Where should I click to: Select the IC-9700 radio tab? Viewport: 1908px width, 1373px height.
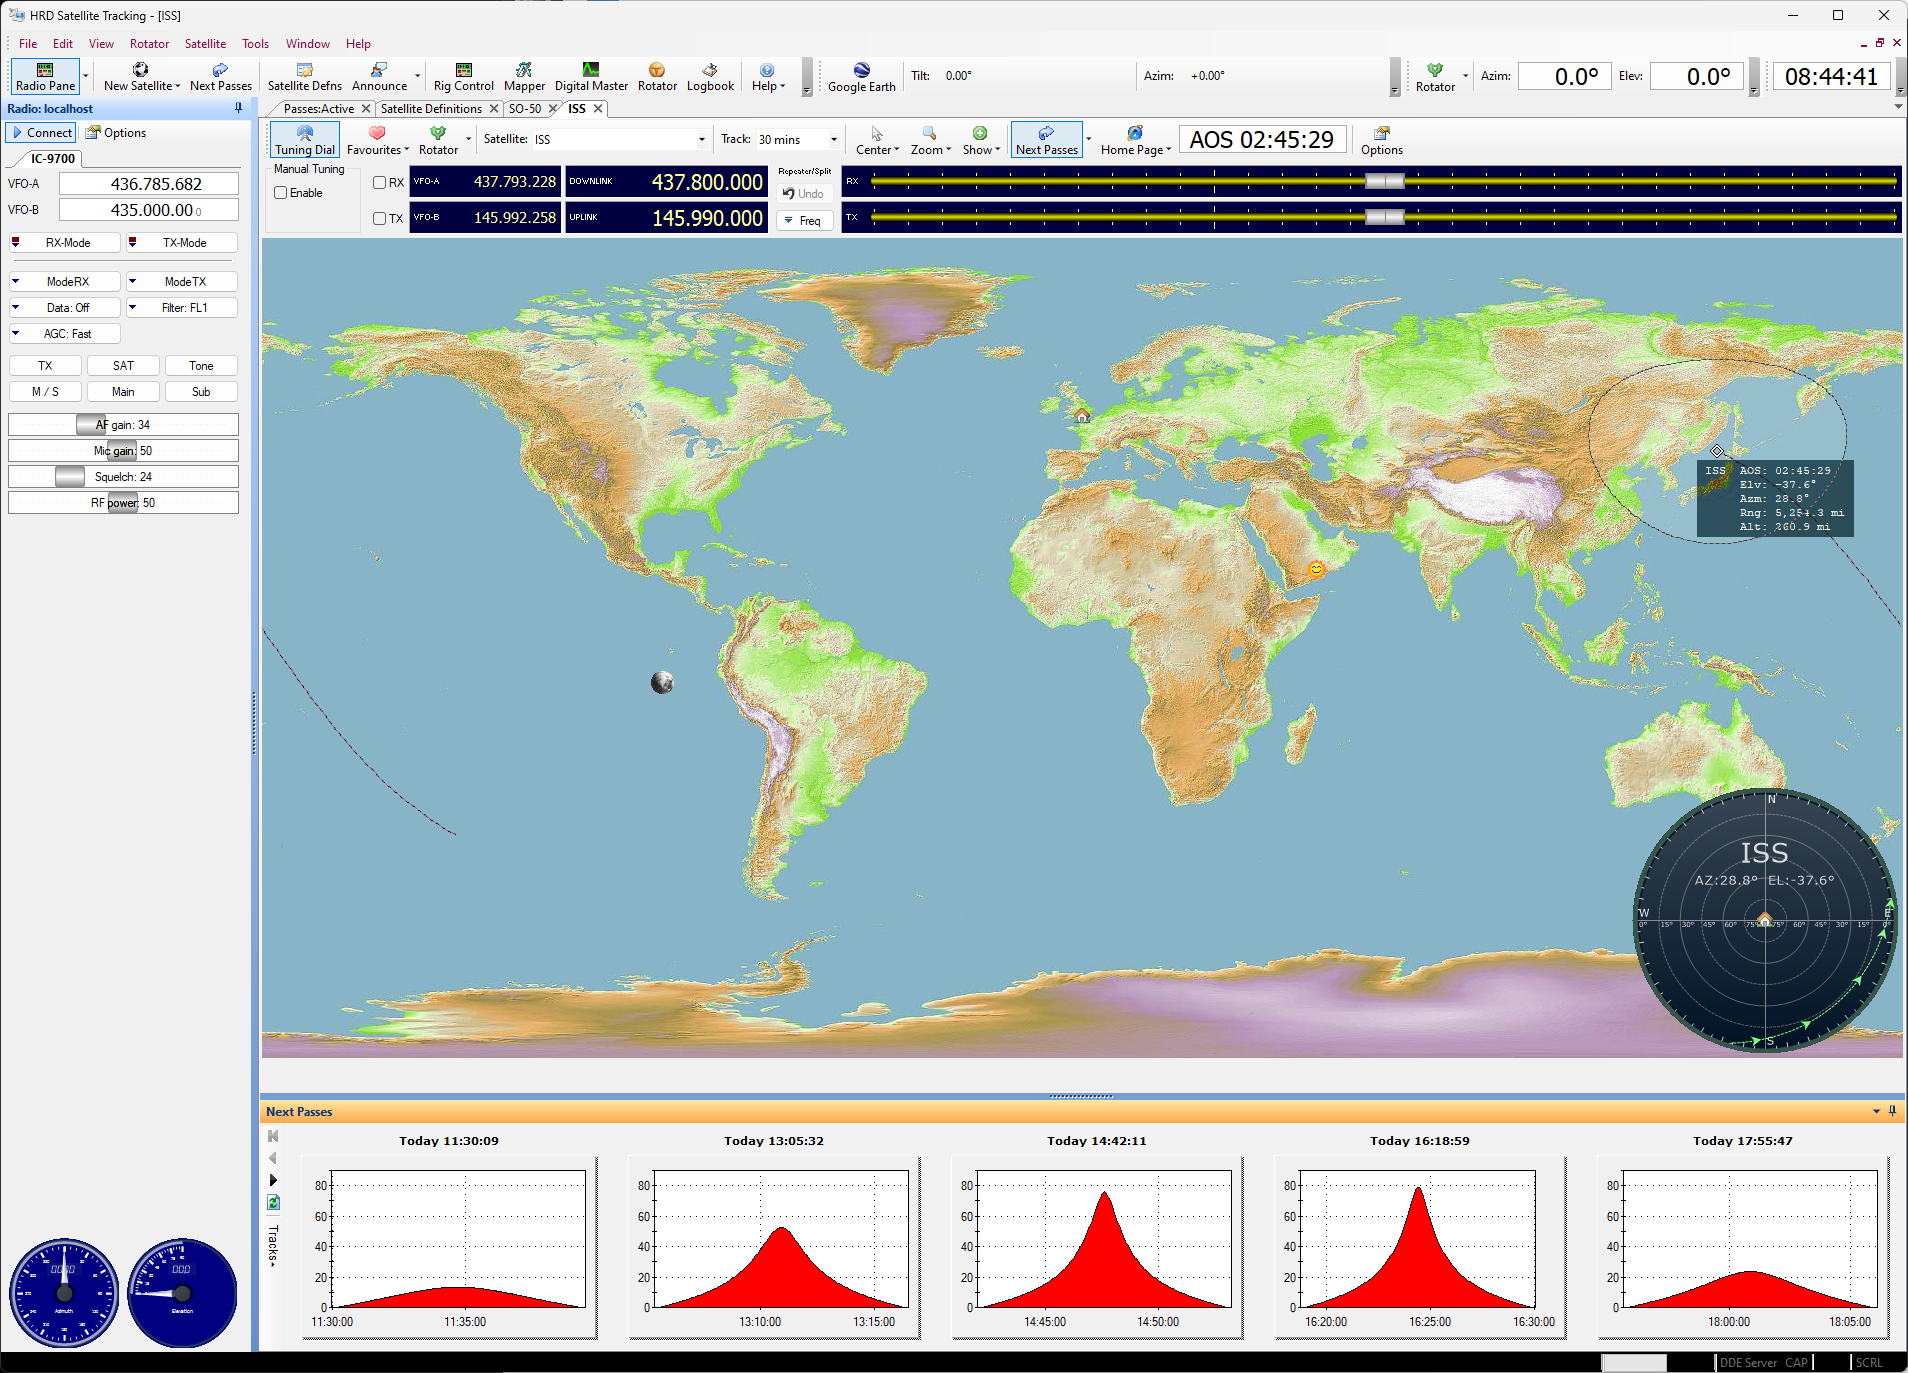52,159
